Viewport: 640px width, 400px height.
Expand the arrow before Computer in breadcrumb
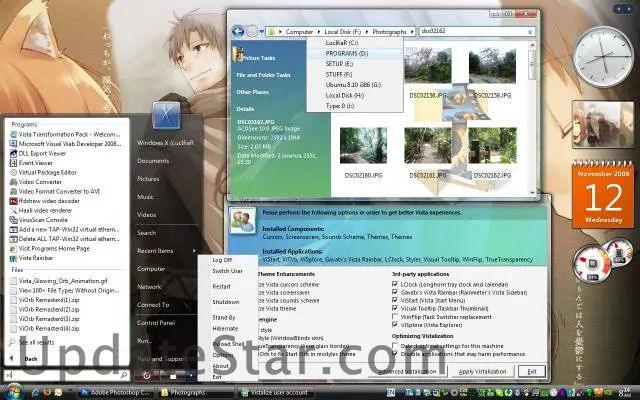pyautogui.click(x=280, y=32)
